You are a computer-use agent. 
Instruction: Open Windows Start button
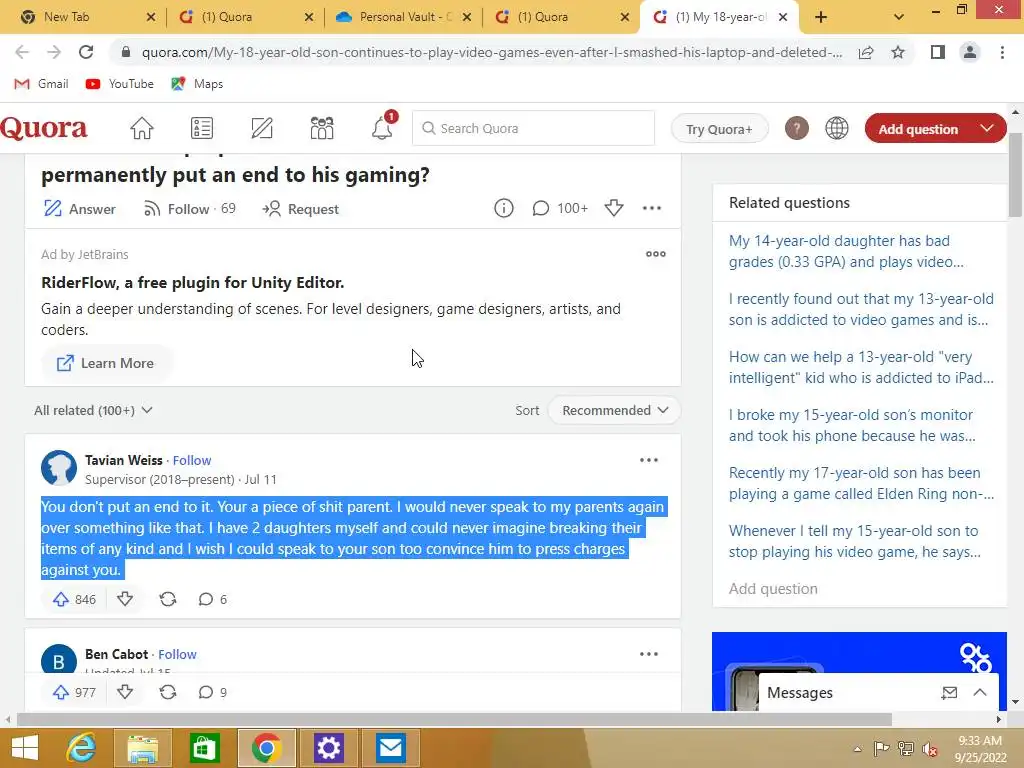tap(25, 748)
